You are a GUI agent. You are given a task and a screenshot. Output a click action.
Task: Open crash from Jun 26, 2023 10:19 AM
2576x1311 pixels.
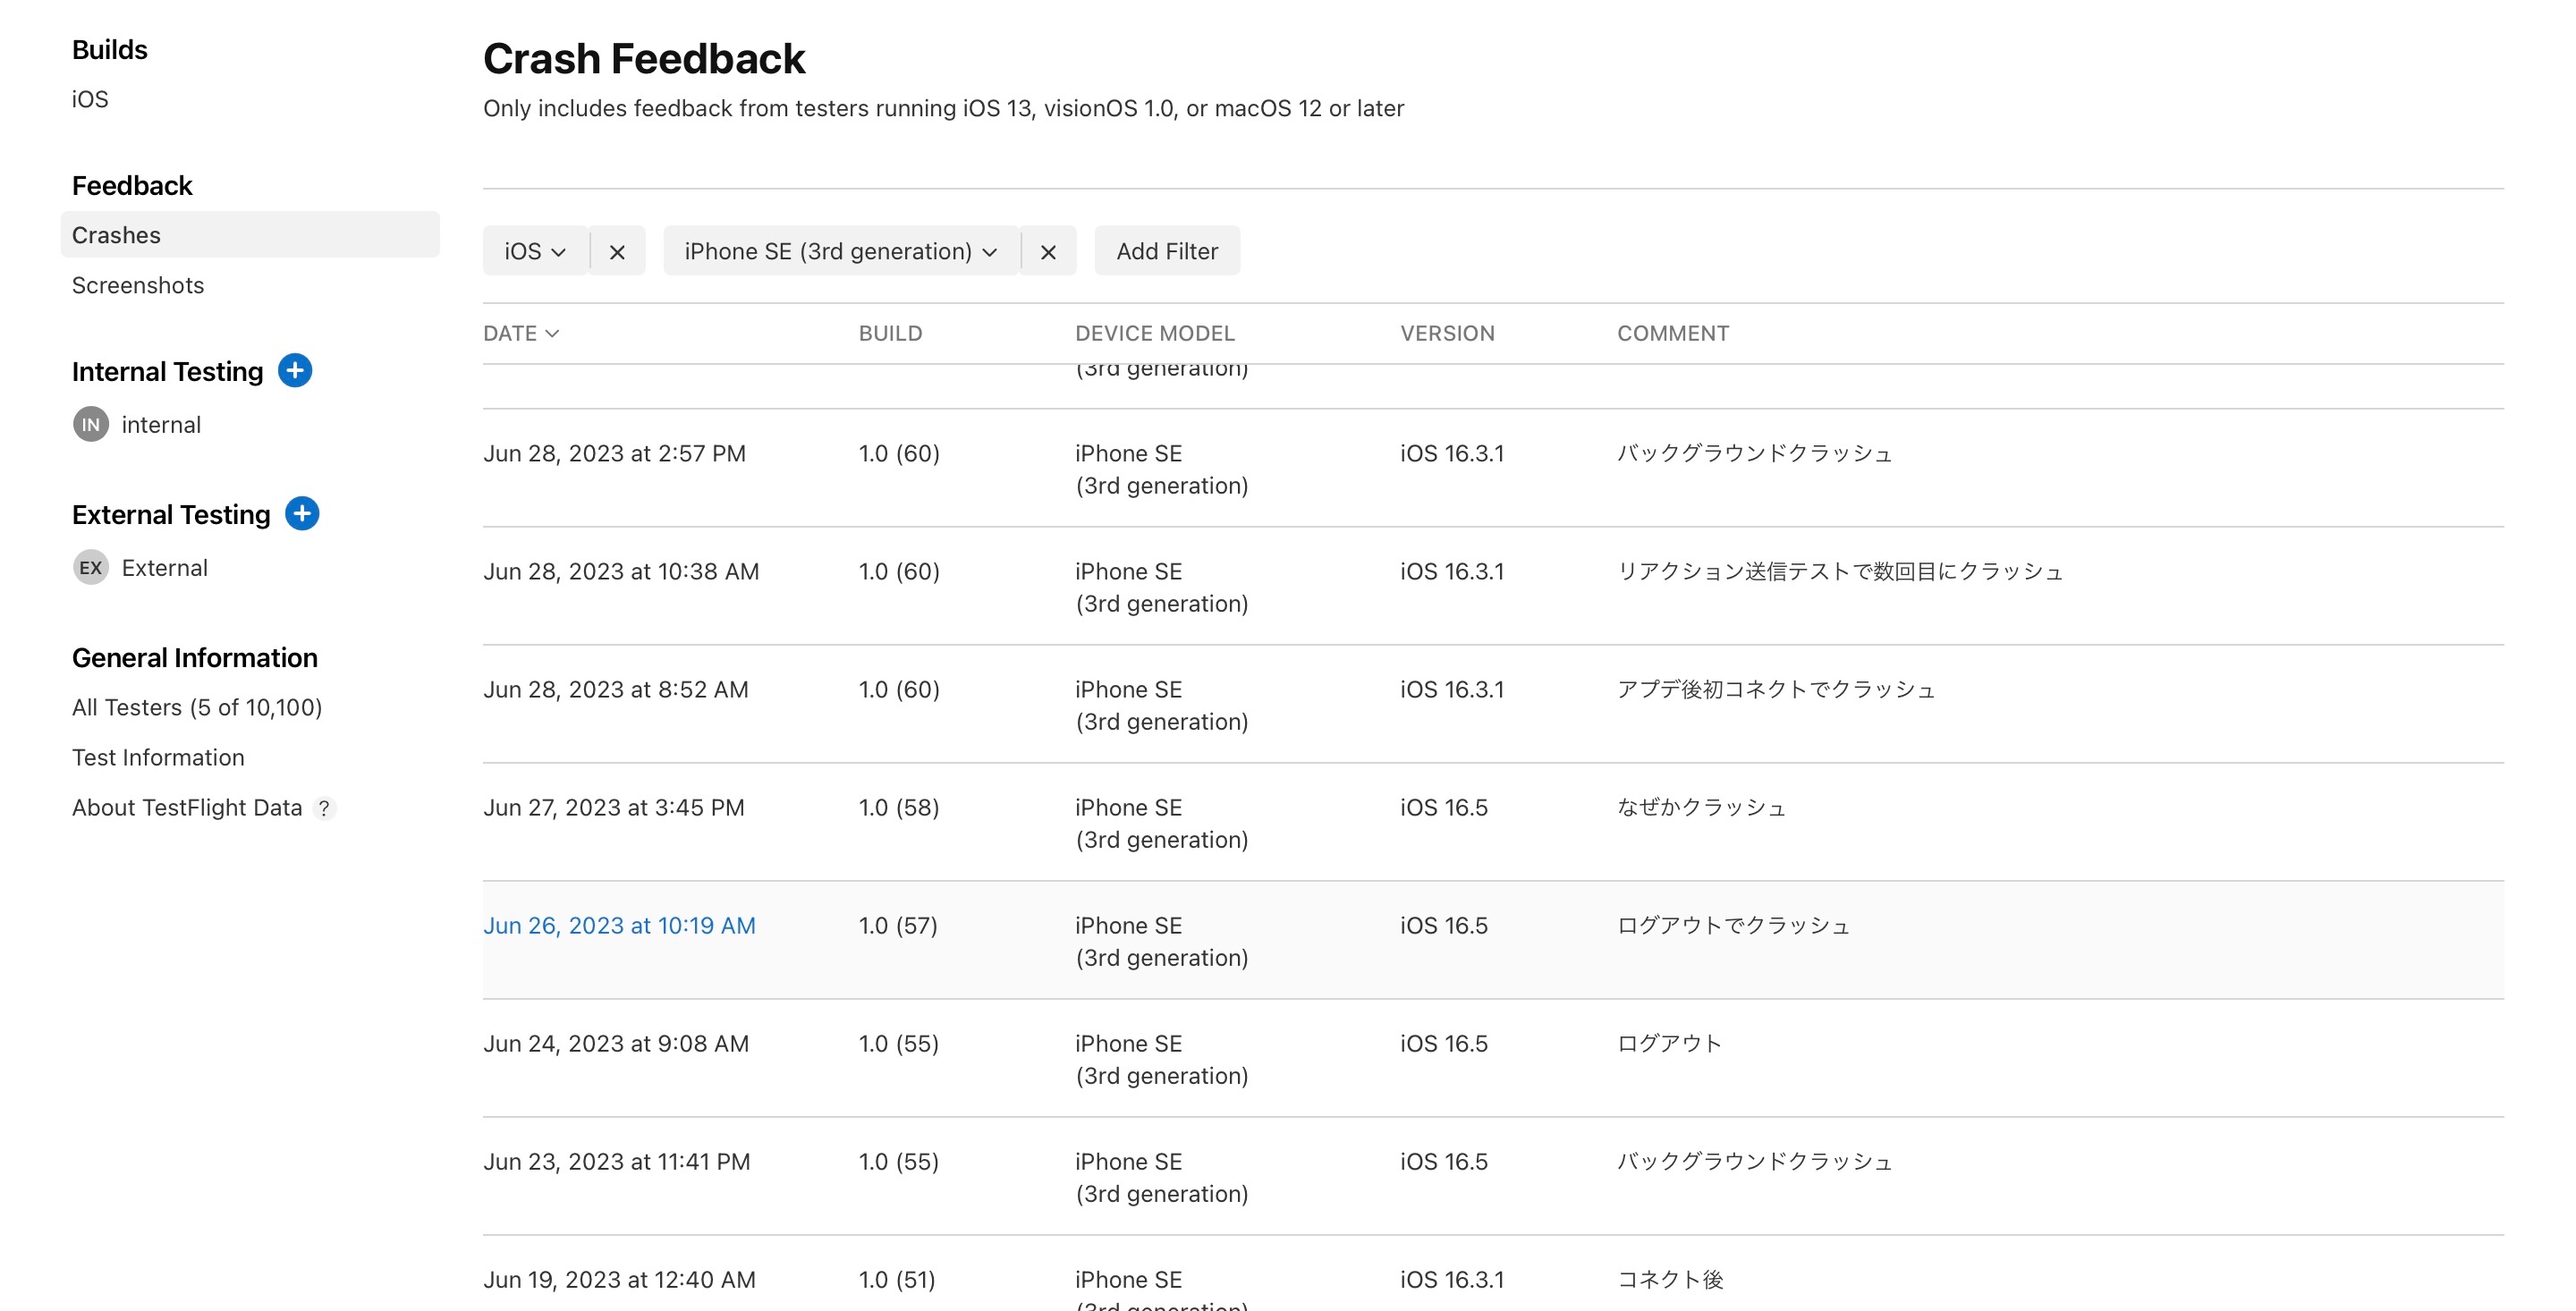click(x=619, y=925)
